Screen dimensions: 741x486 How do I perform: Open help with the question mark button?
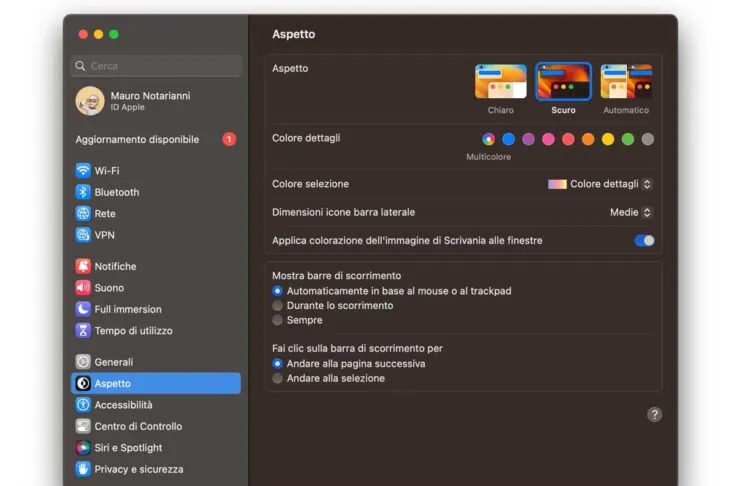click(x=655, y=415)
